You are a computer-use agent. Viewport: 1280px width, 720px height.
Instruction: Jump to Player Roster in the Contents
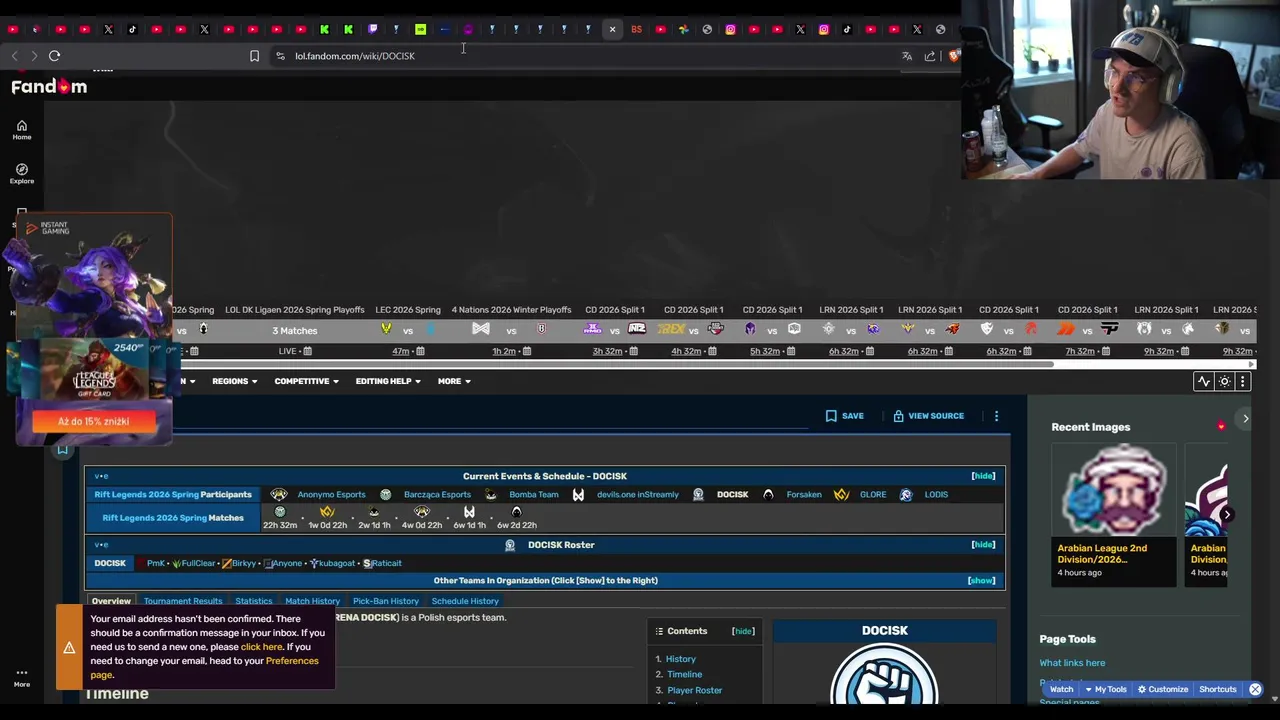coord(694,690)
